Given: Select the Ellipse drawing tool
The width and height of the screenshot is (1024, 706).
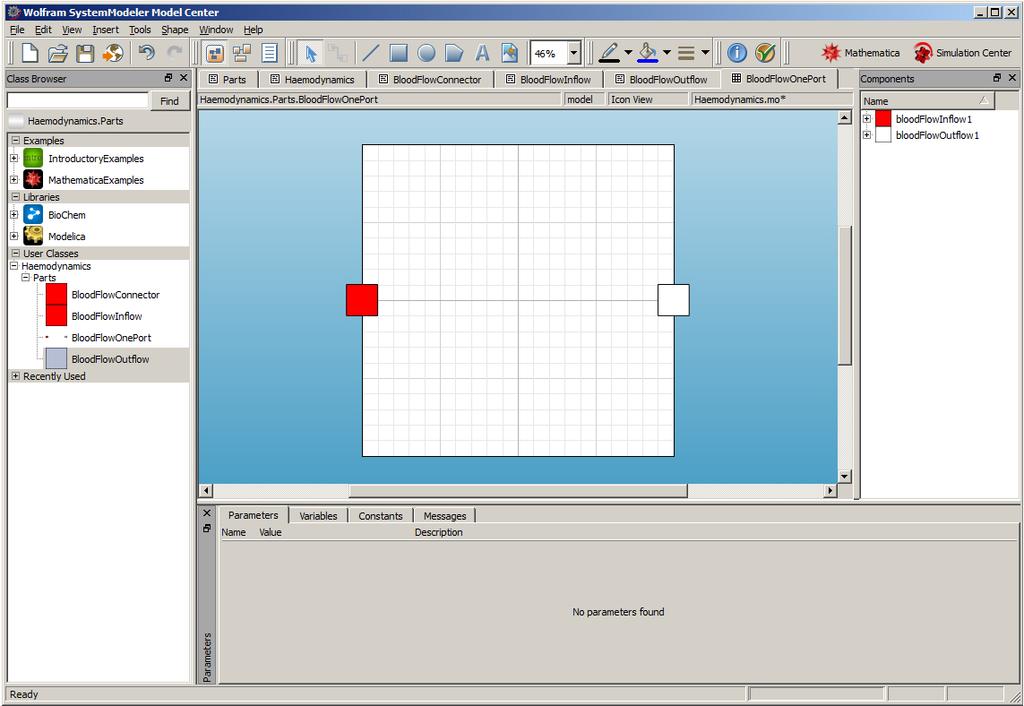Looking at the screenshot, I should [426, 53].
